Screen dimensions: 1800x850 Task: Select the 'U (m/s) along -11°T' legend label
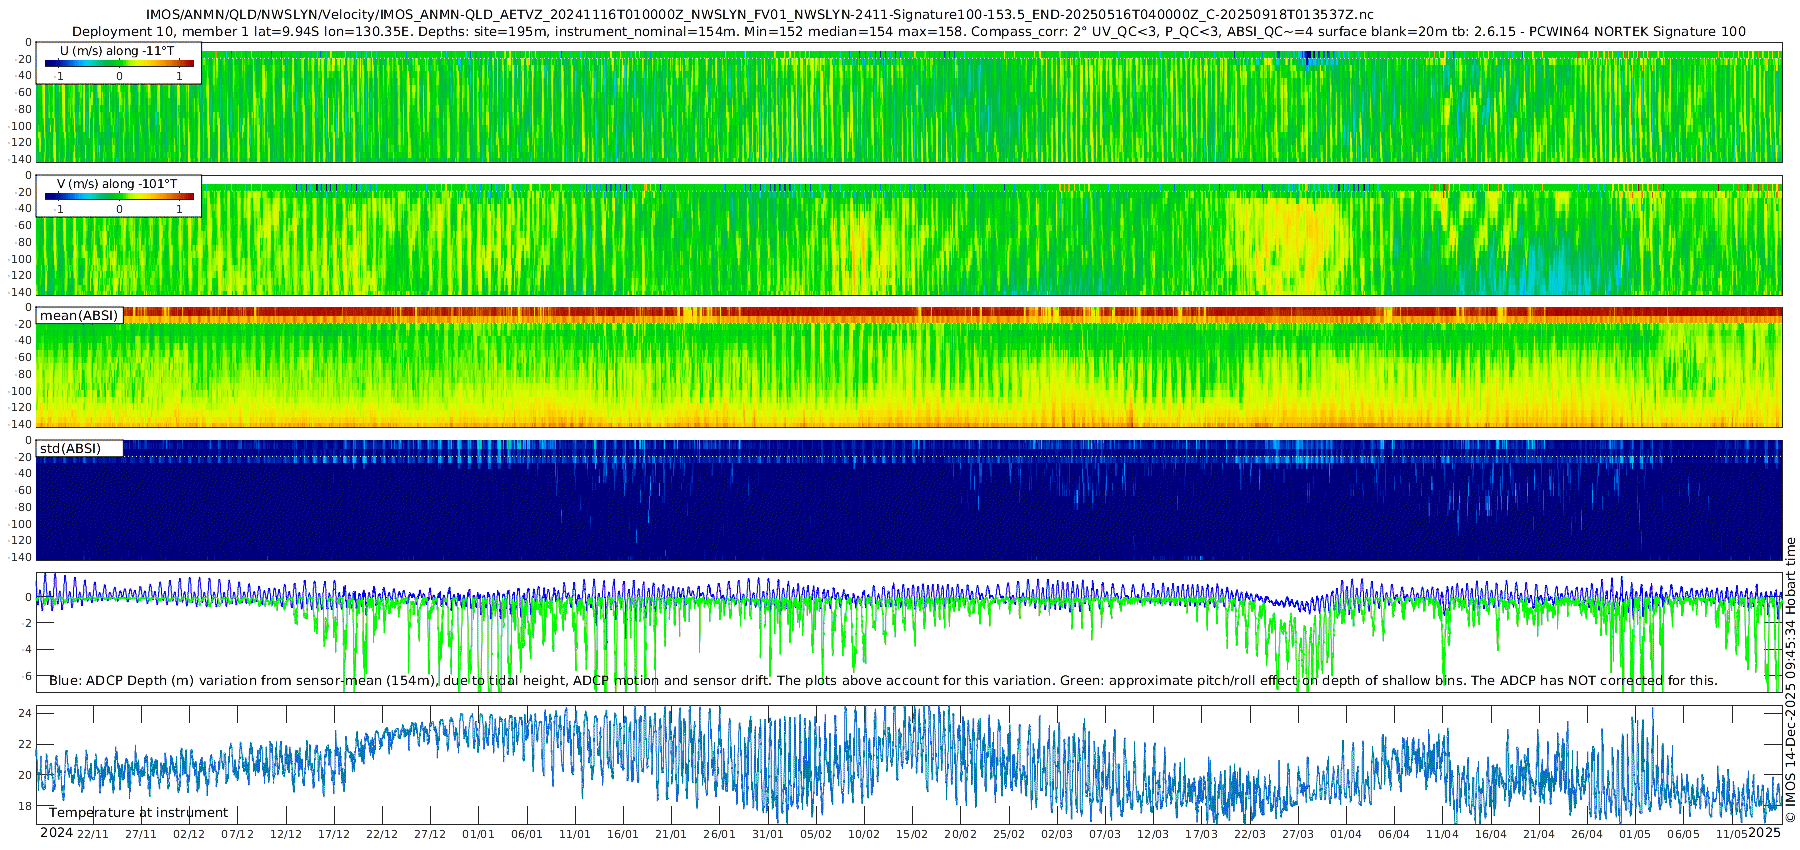click(117, 50)
